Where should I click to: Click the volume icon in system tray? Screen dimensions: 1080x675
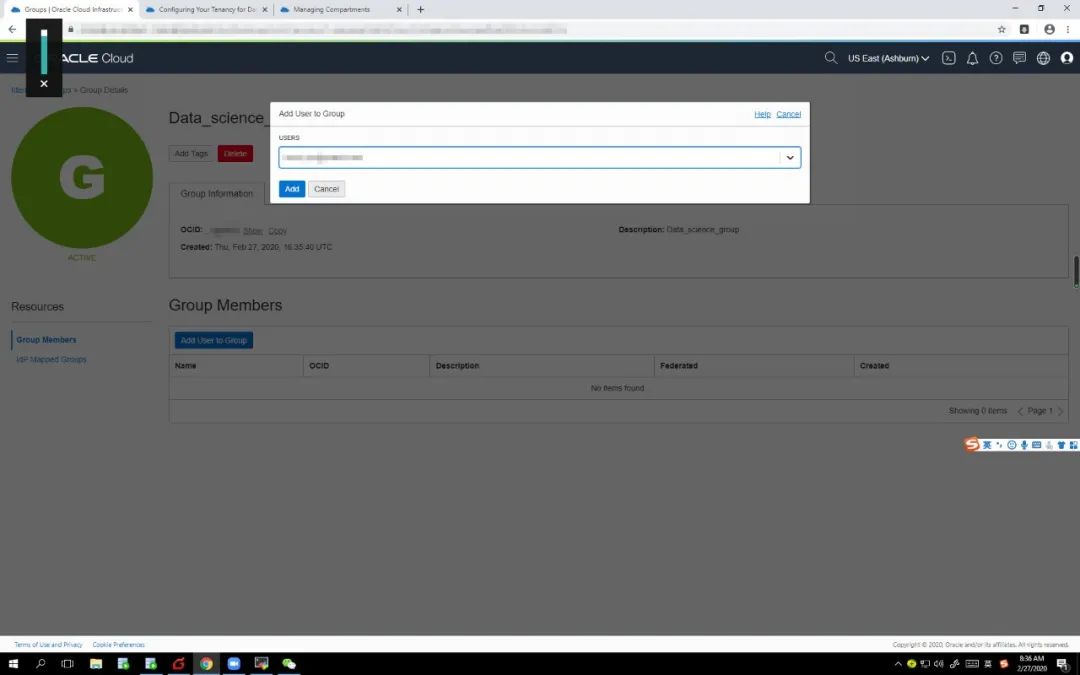click(938, 664)
